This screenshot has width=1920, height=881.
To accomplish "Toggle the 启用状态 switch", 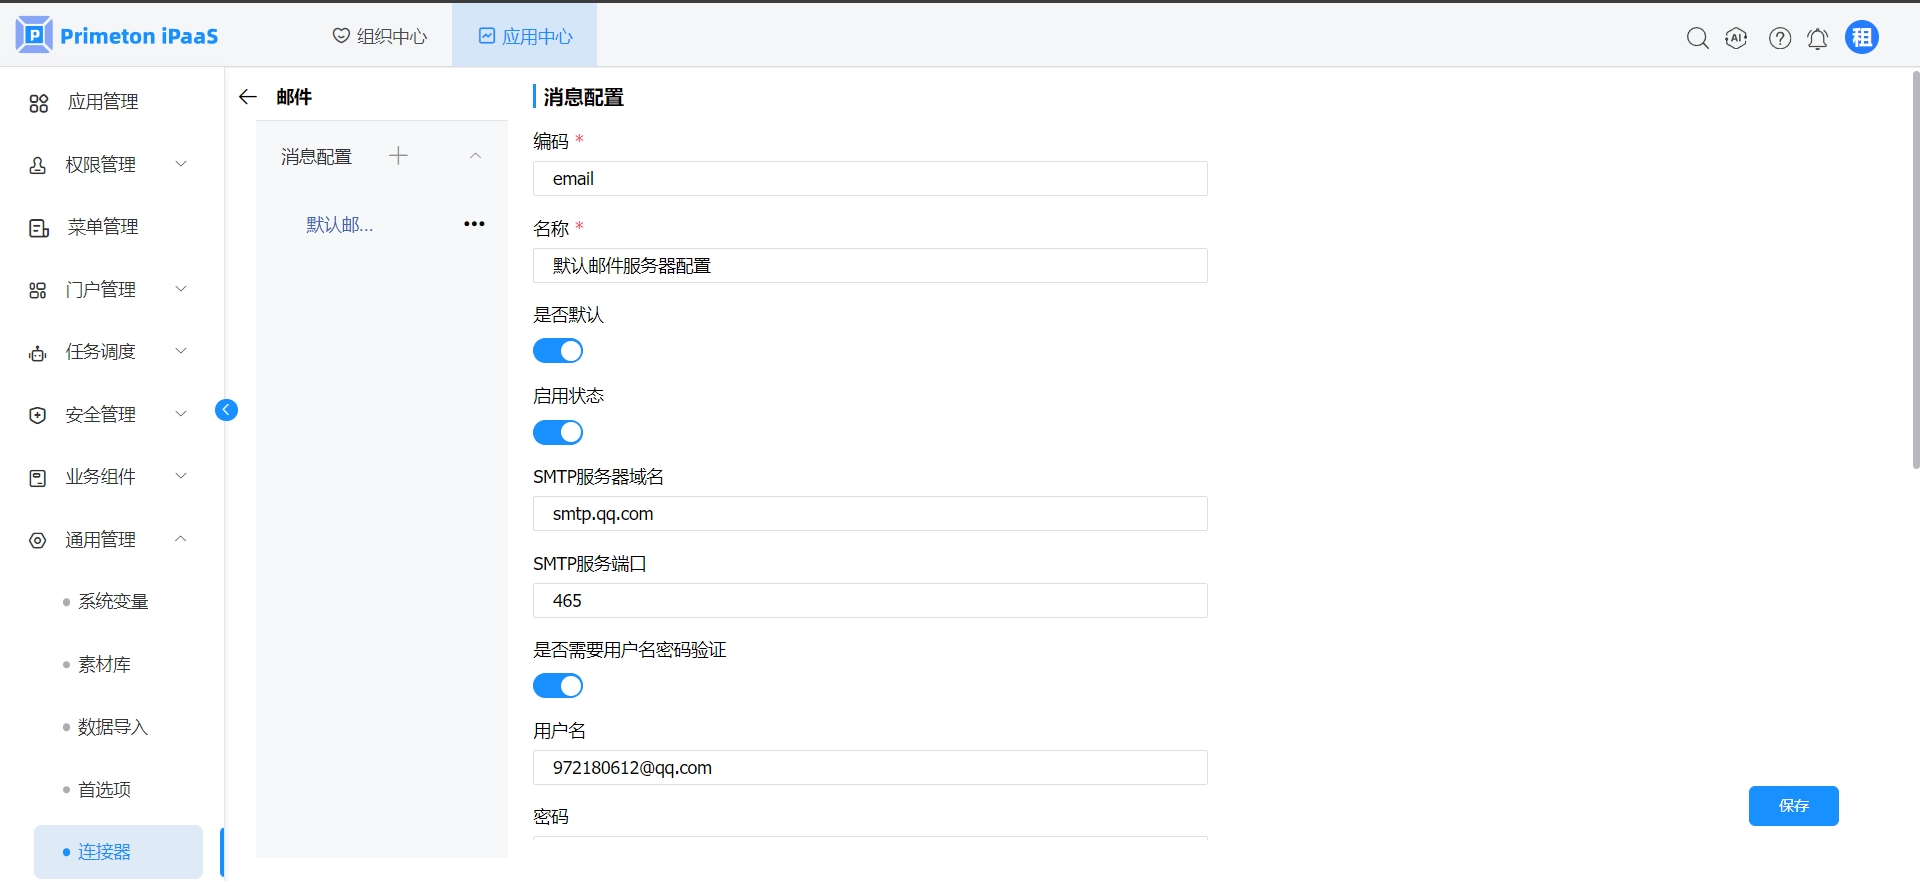I will [x=558, y=432].
